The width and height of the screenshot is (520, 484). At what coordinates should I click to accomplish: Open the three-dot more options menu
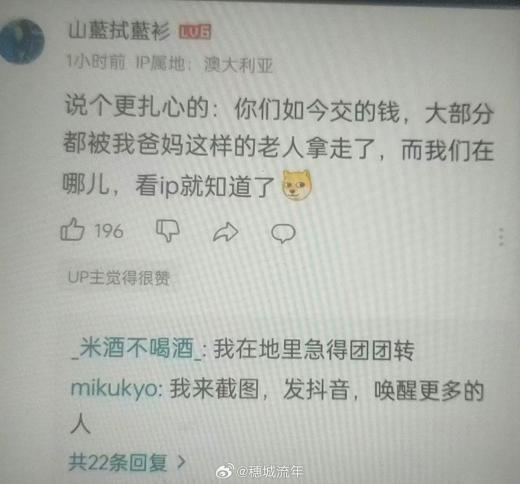(501, 237)
